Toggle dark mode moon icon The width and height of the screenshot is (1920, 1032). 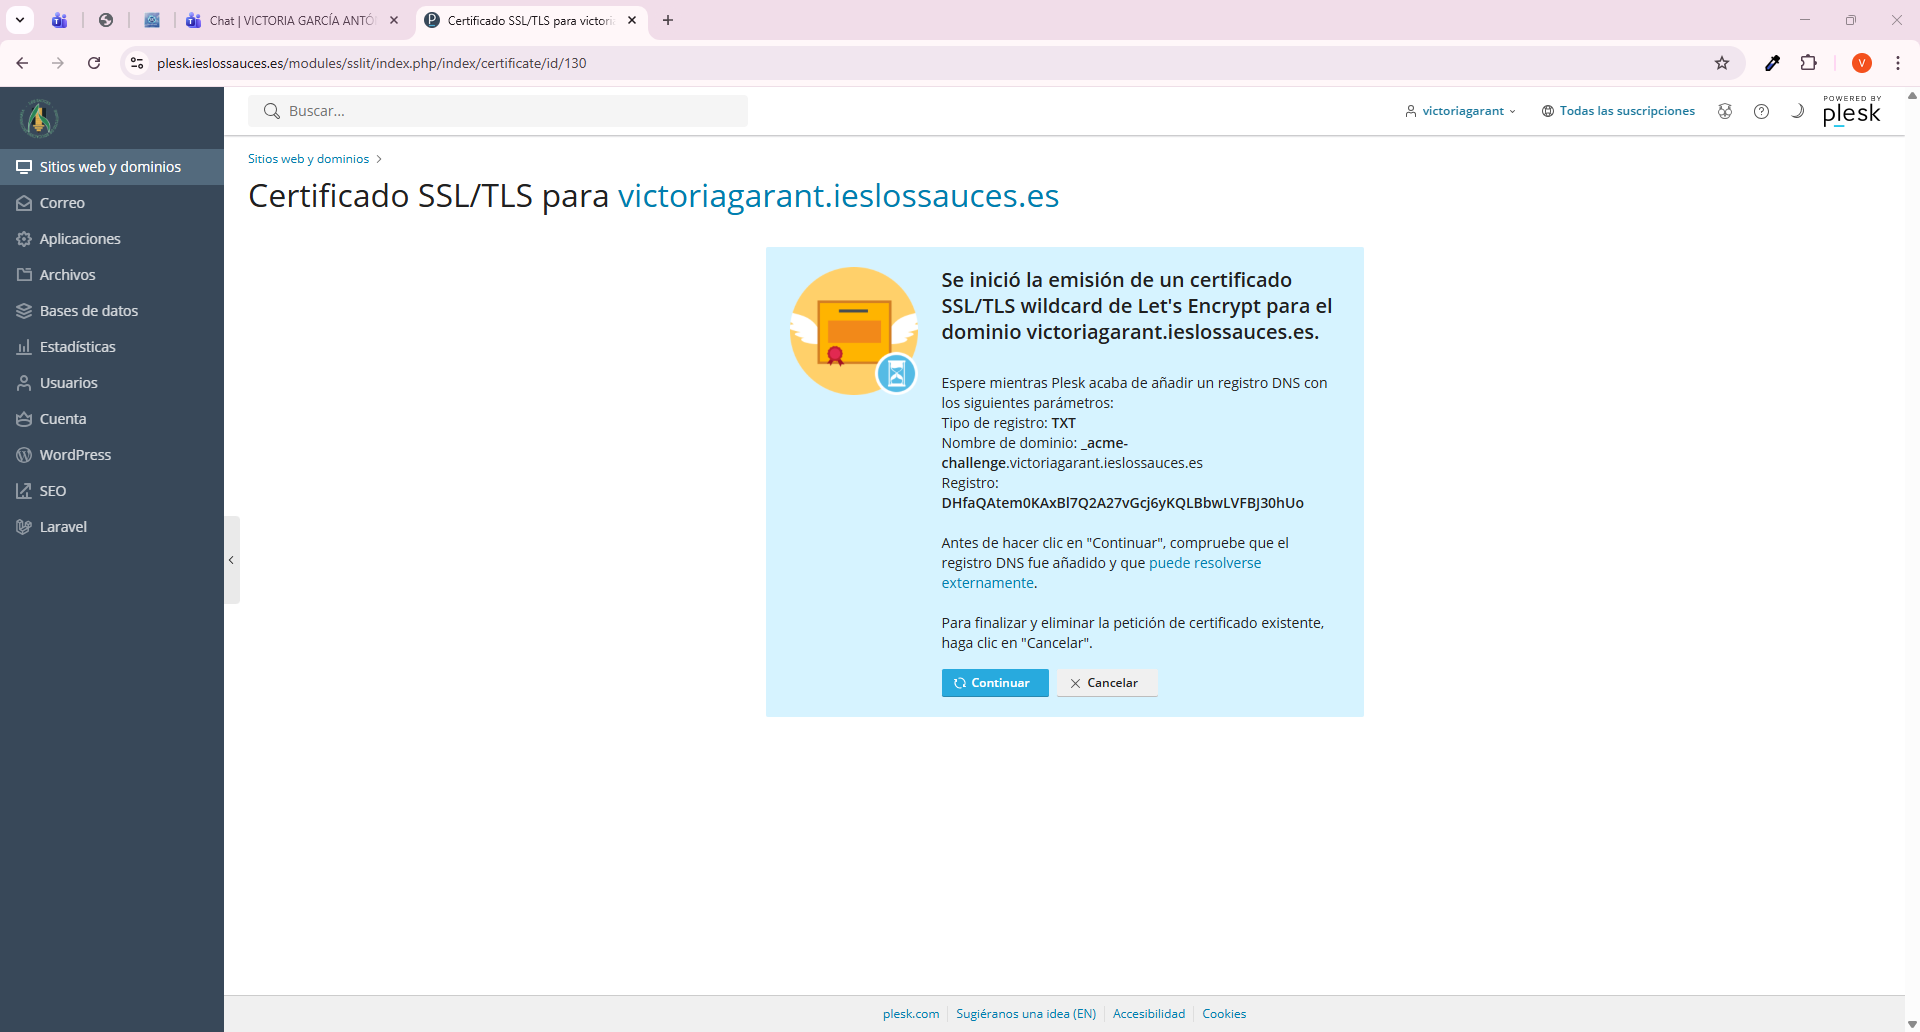click(x=1797, y=111)
